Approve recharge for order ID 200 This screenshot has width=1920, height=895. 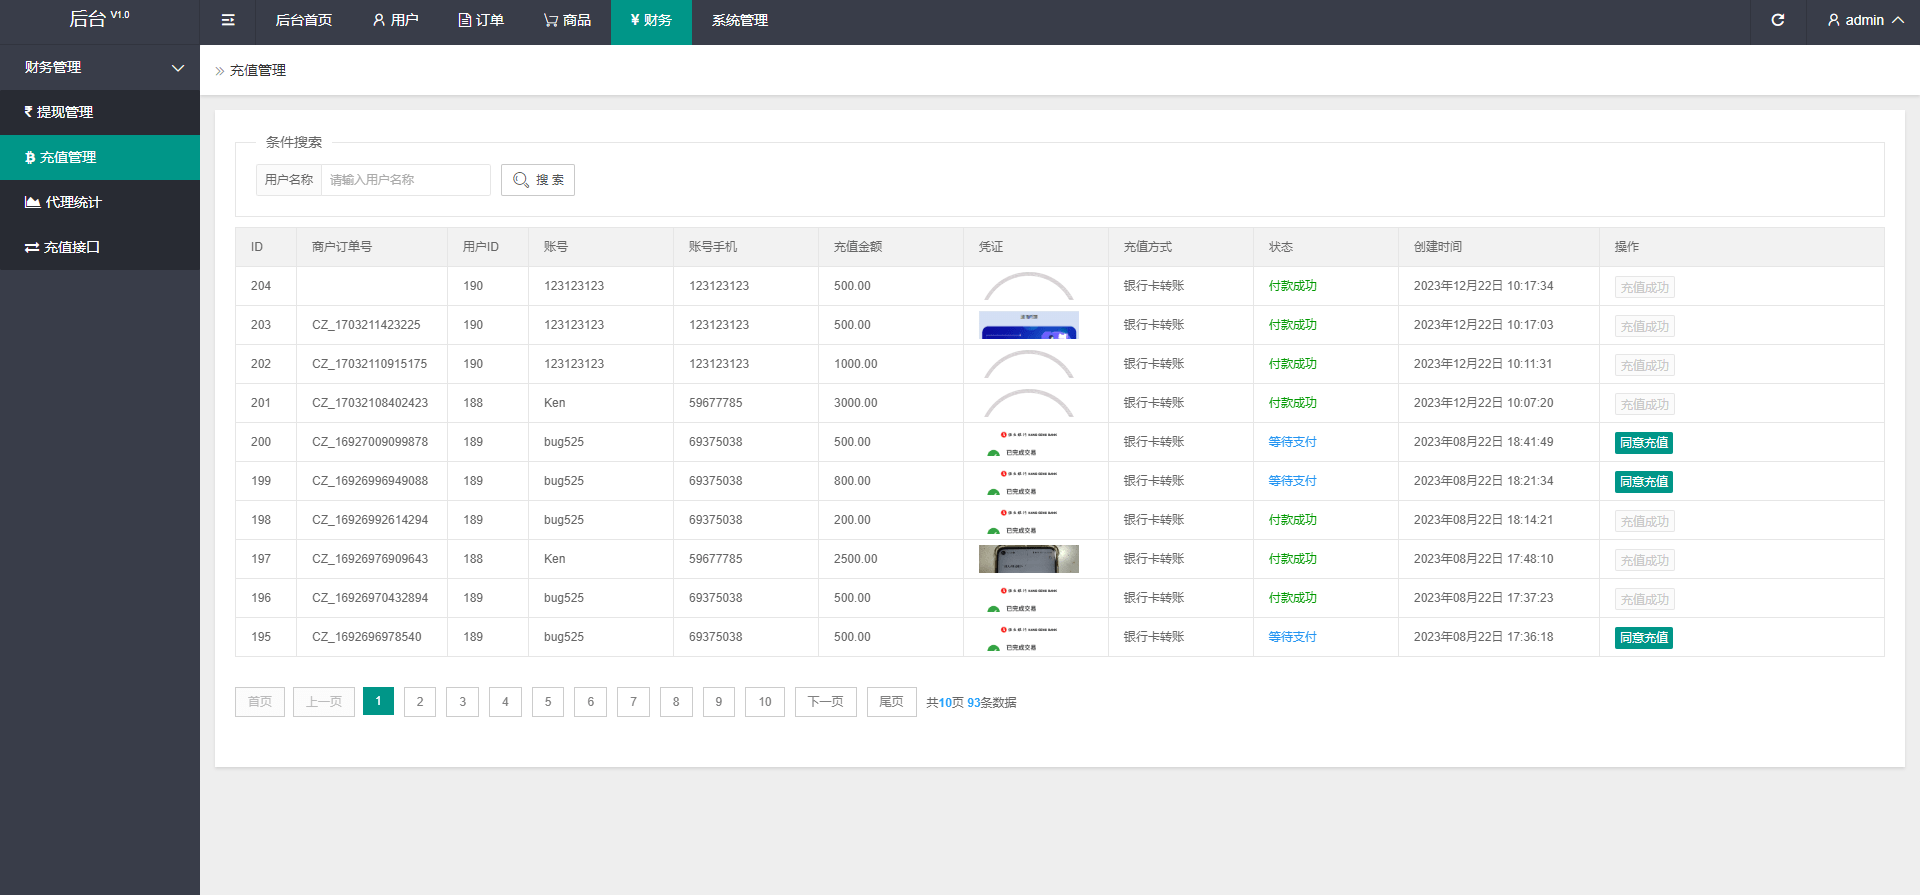tap(1643, 443)
